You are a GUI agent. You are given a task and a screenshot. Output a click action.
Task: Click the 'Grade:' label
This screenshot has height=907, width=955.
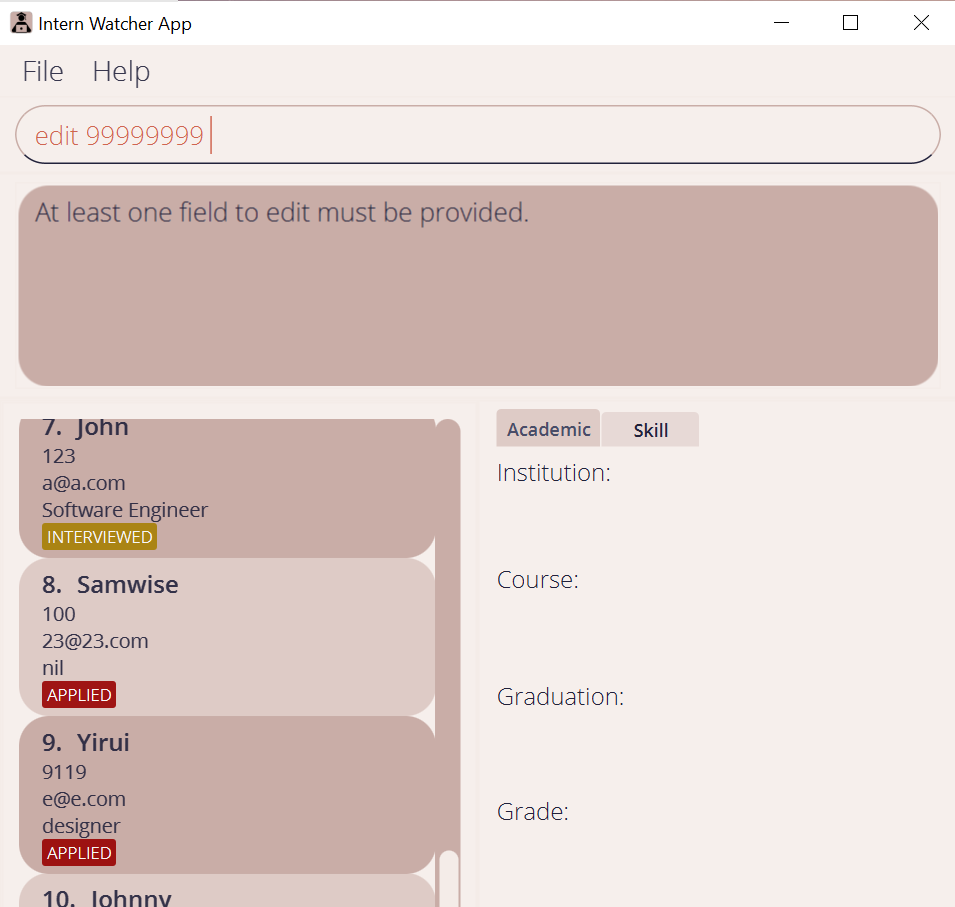[x=532, y=811]
